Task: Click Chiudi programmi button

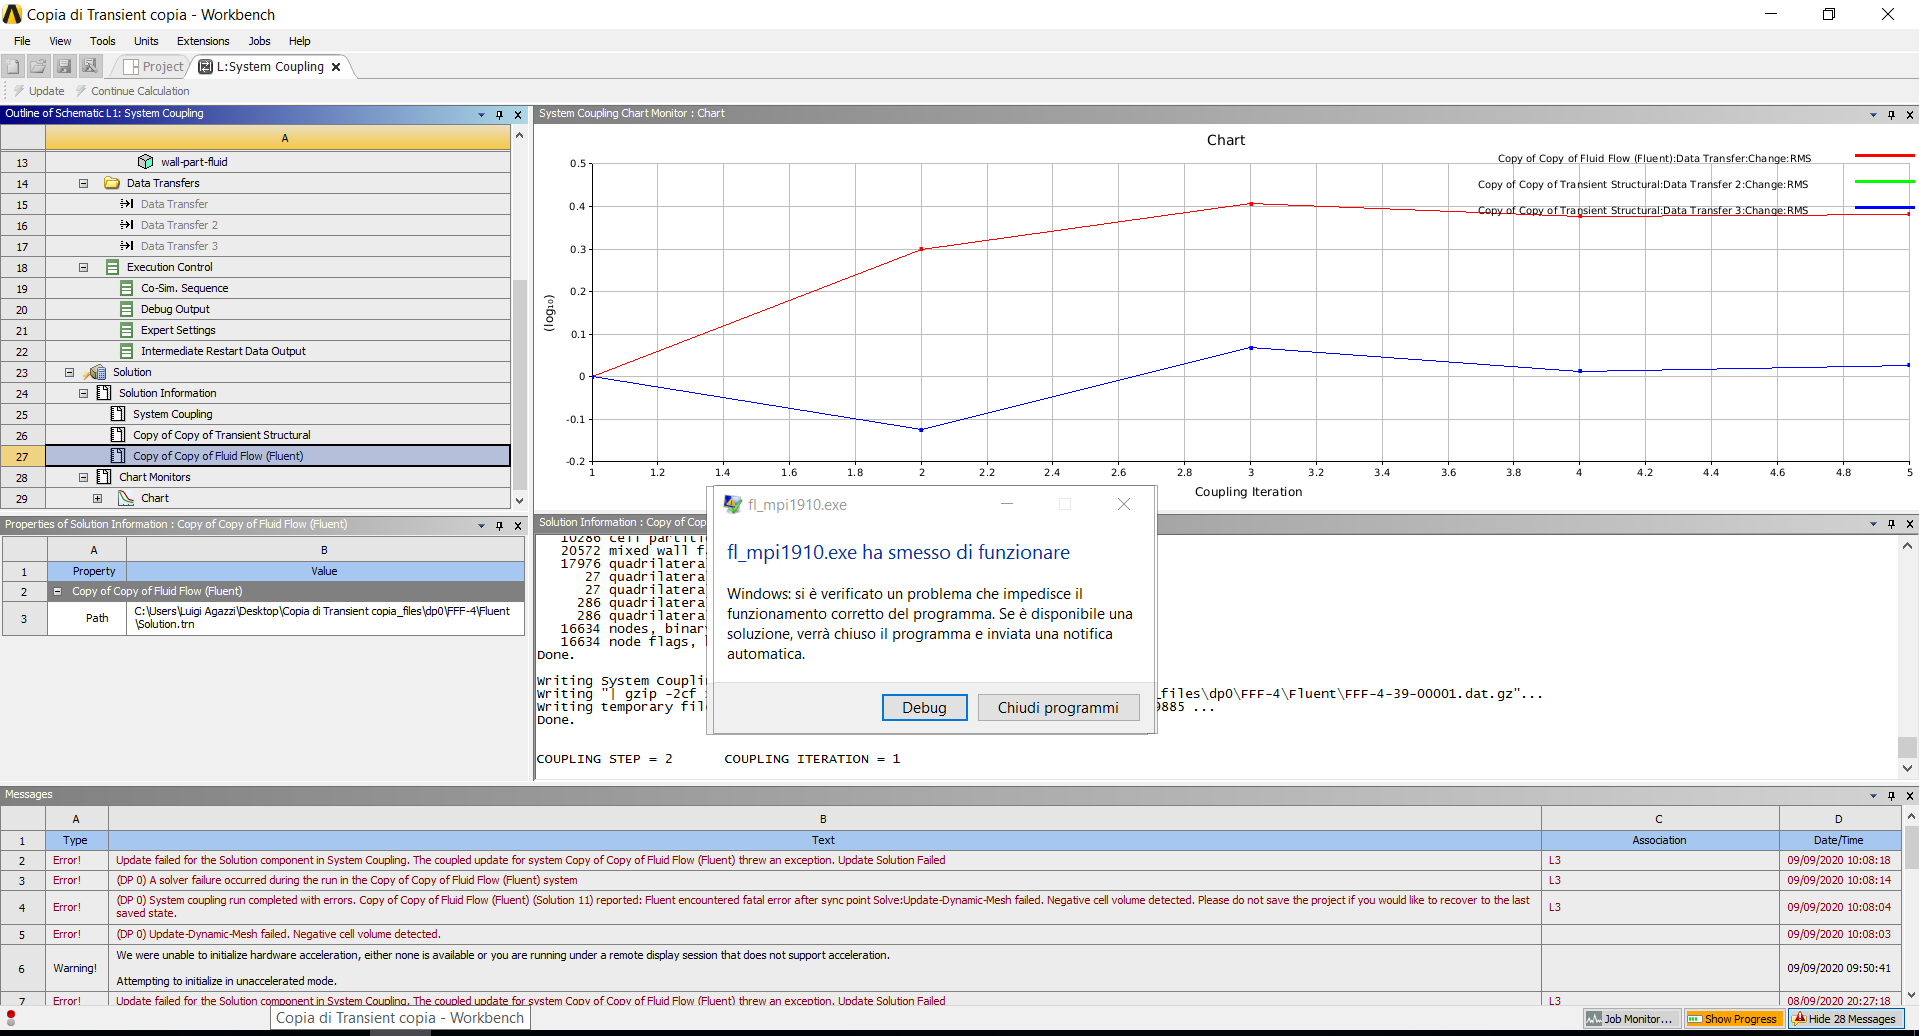Action: (x=1058, y=707)
